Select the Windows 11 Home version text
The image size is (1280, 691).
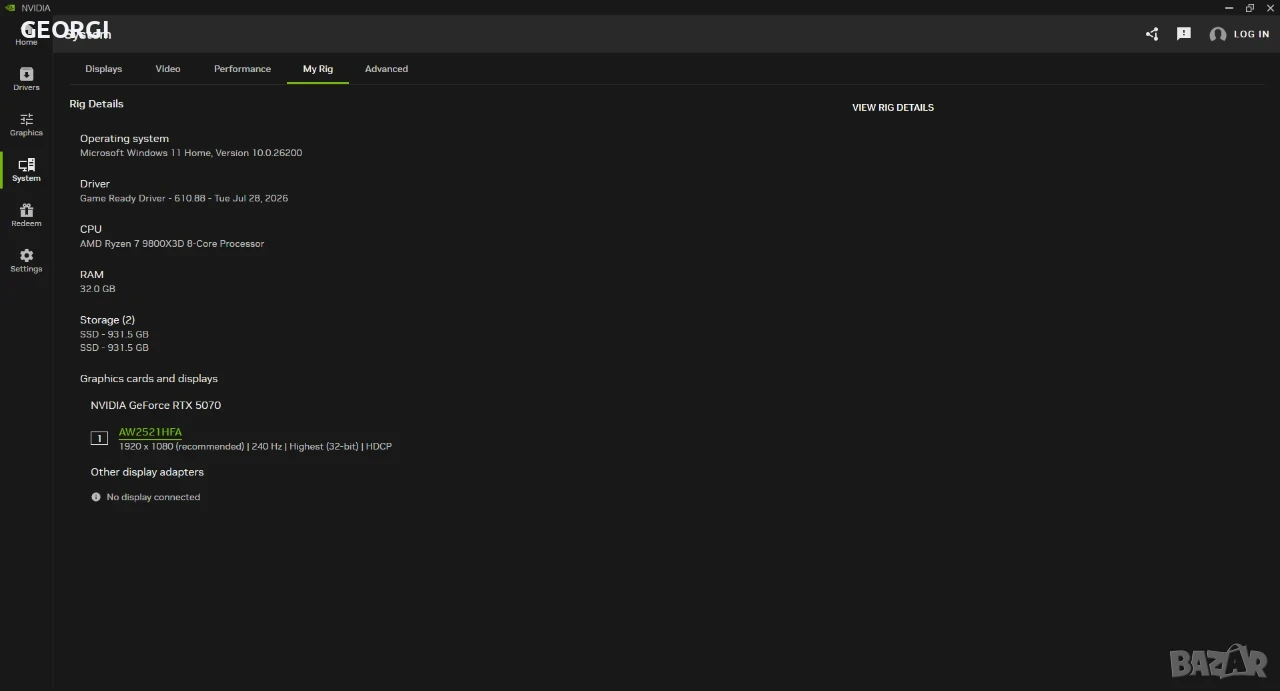(191, 153)
